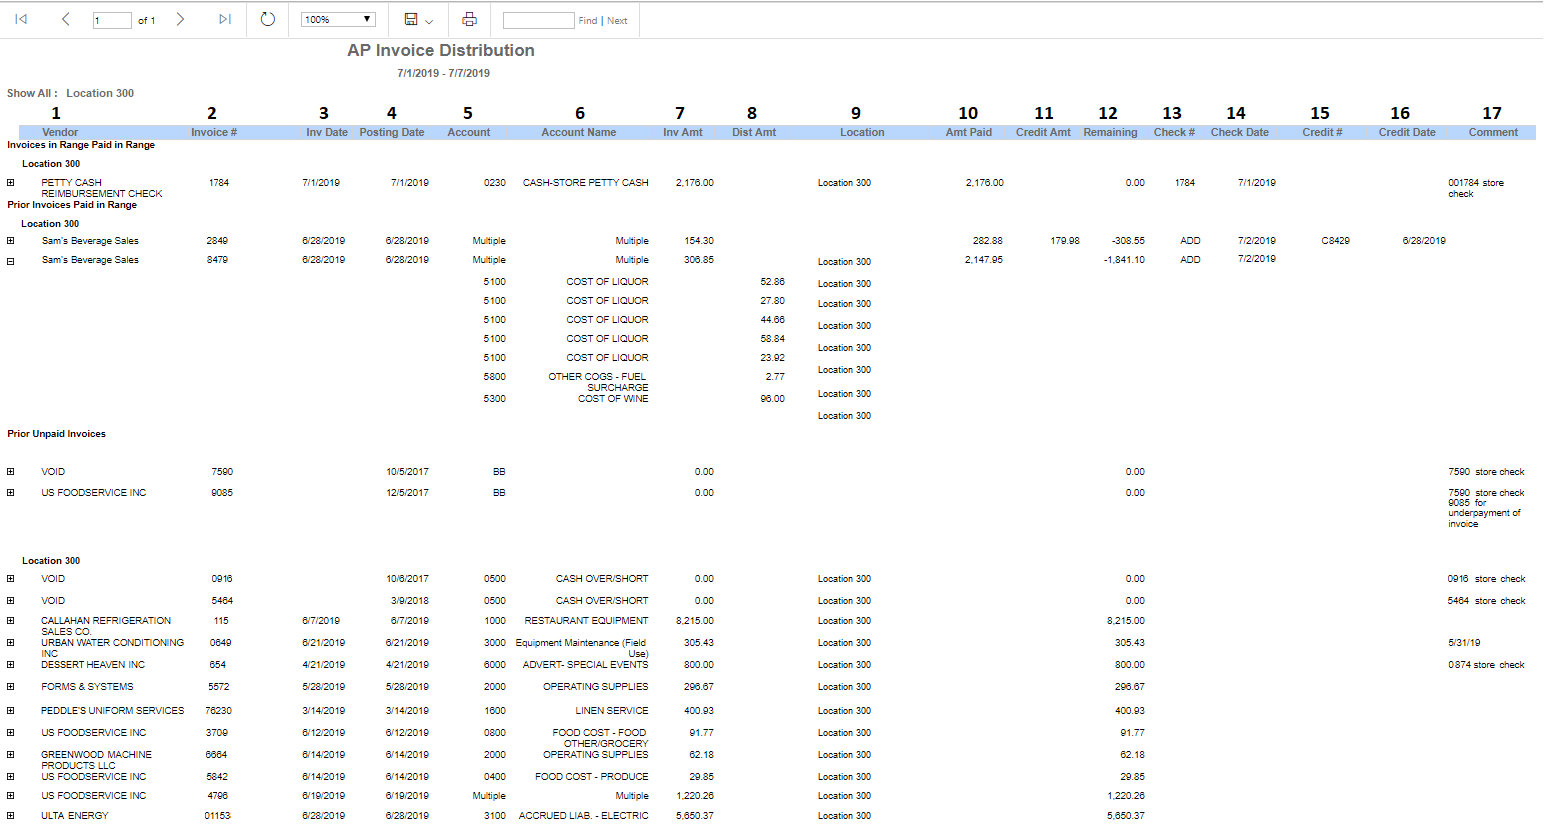Click the Credit Amt column header

pyautogui.click(x=1043, y=132)
